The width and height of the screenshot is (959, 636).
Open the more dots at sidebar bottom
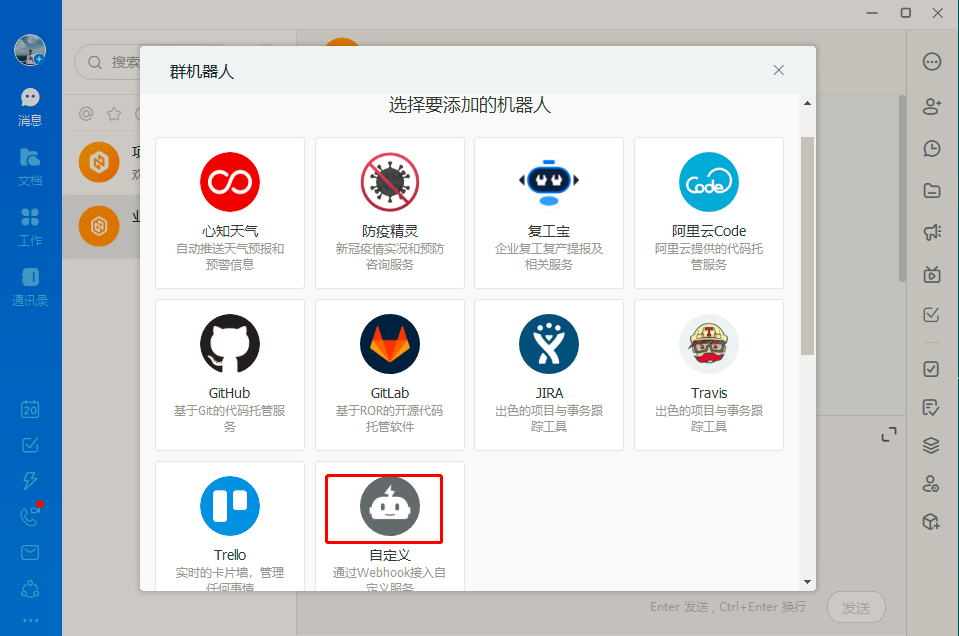click(30, 620)
